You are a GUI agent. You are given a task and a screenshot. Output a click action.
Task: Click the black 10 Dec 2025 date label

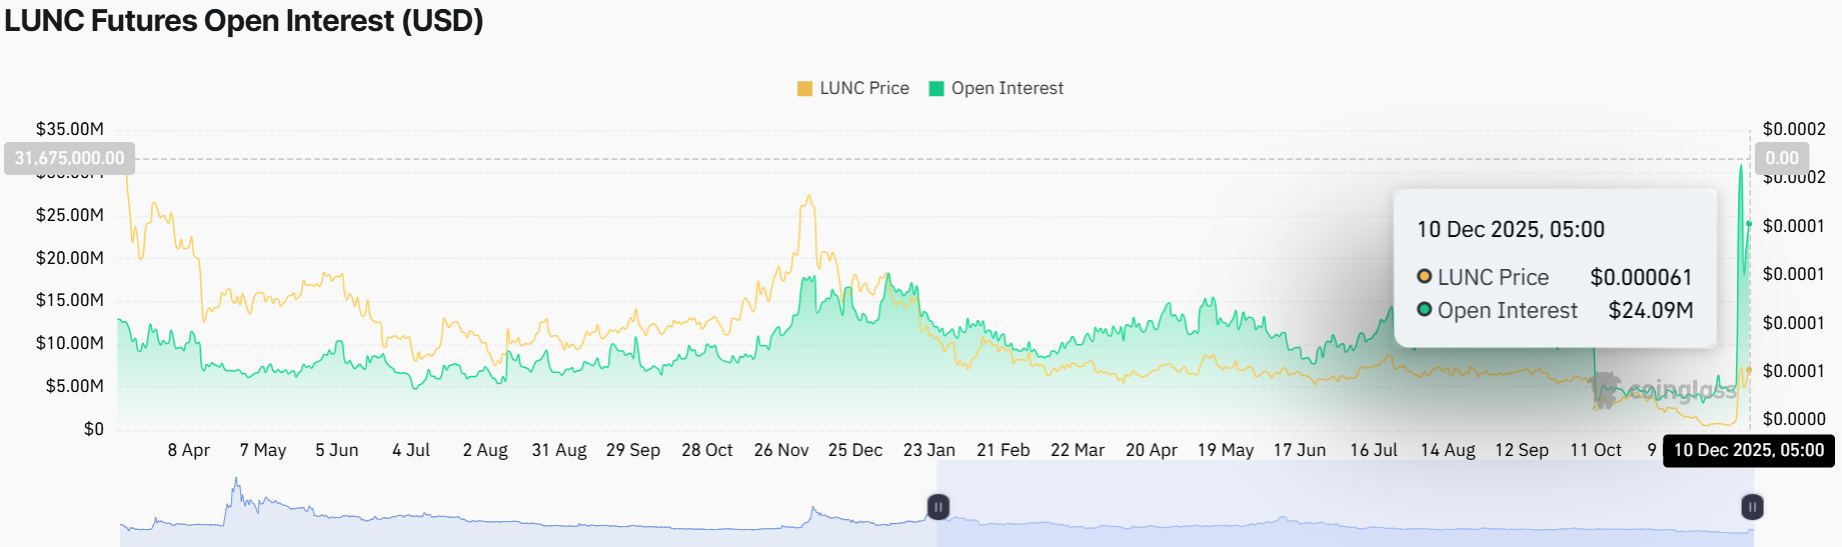(1748, 450)
